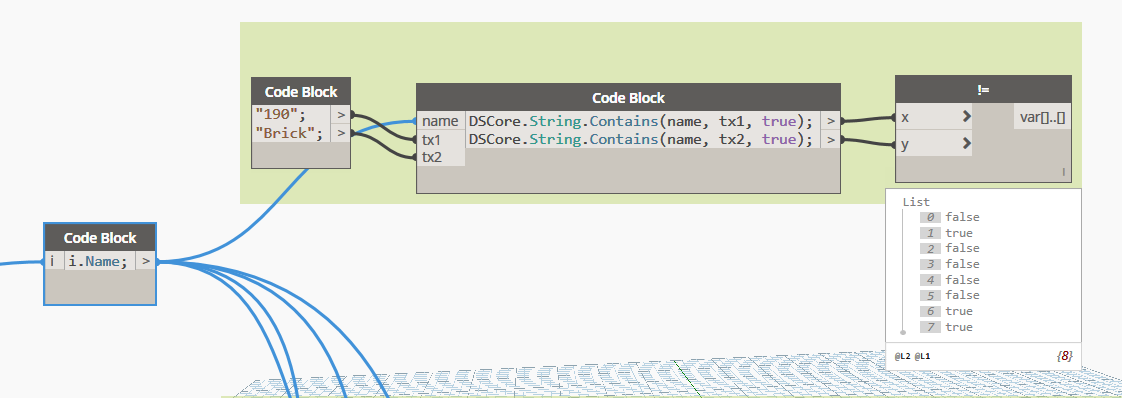Click the @L2 level label in preview

click(x=902, y=355)
